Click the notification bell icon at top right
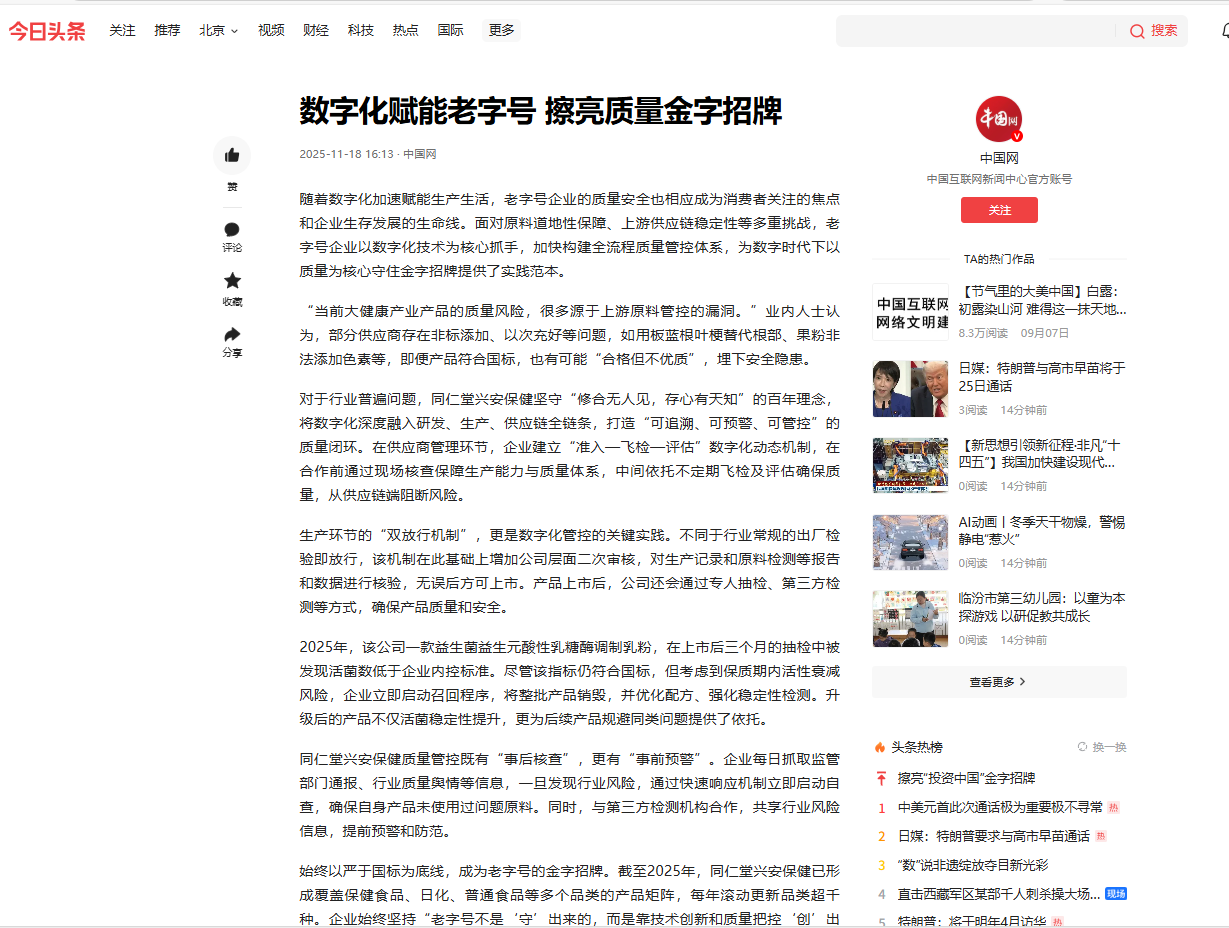 click(1224, 31)
